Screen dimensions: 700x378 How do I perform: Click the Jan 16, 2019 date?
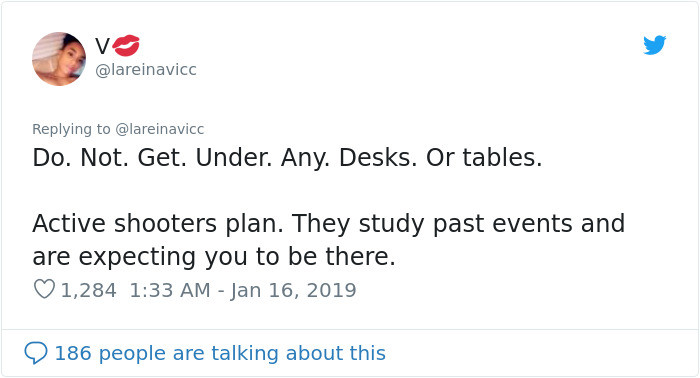click(293, 290)
